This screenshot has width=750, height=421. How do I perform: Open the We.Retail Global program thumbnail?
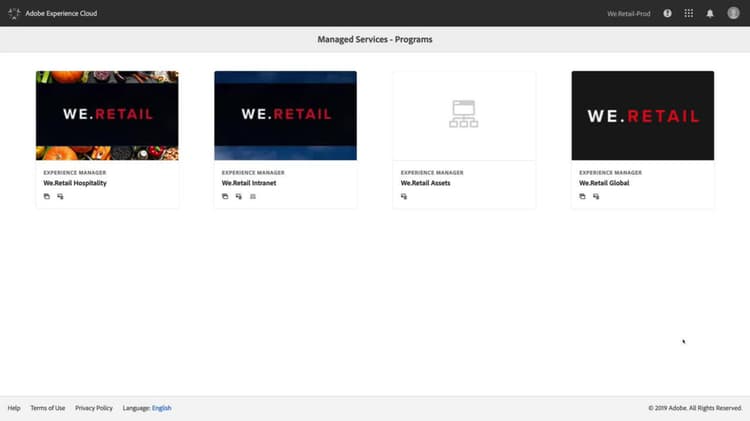coord(643,115)
